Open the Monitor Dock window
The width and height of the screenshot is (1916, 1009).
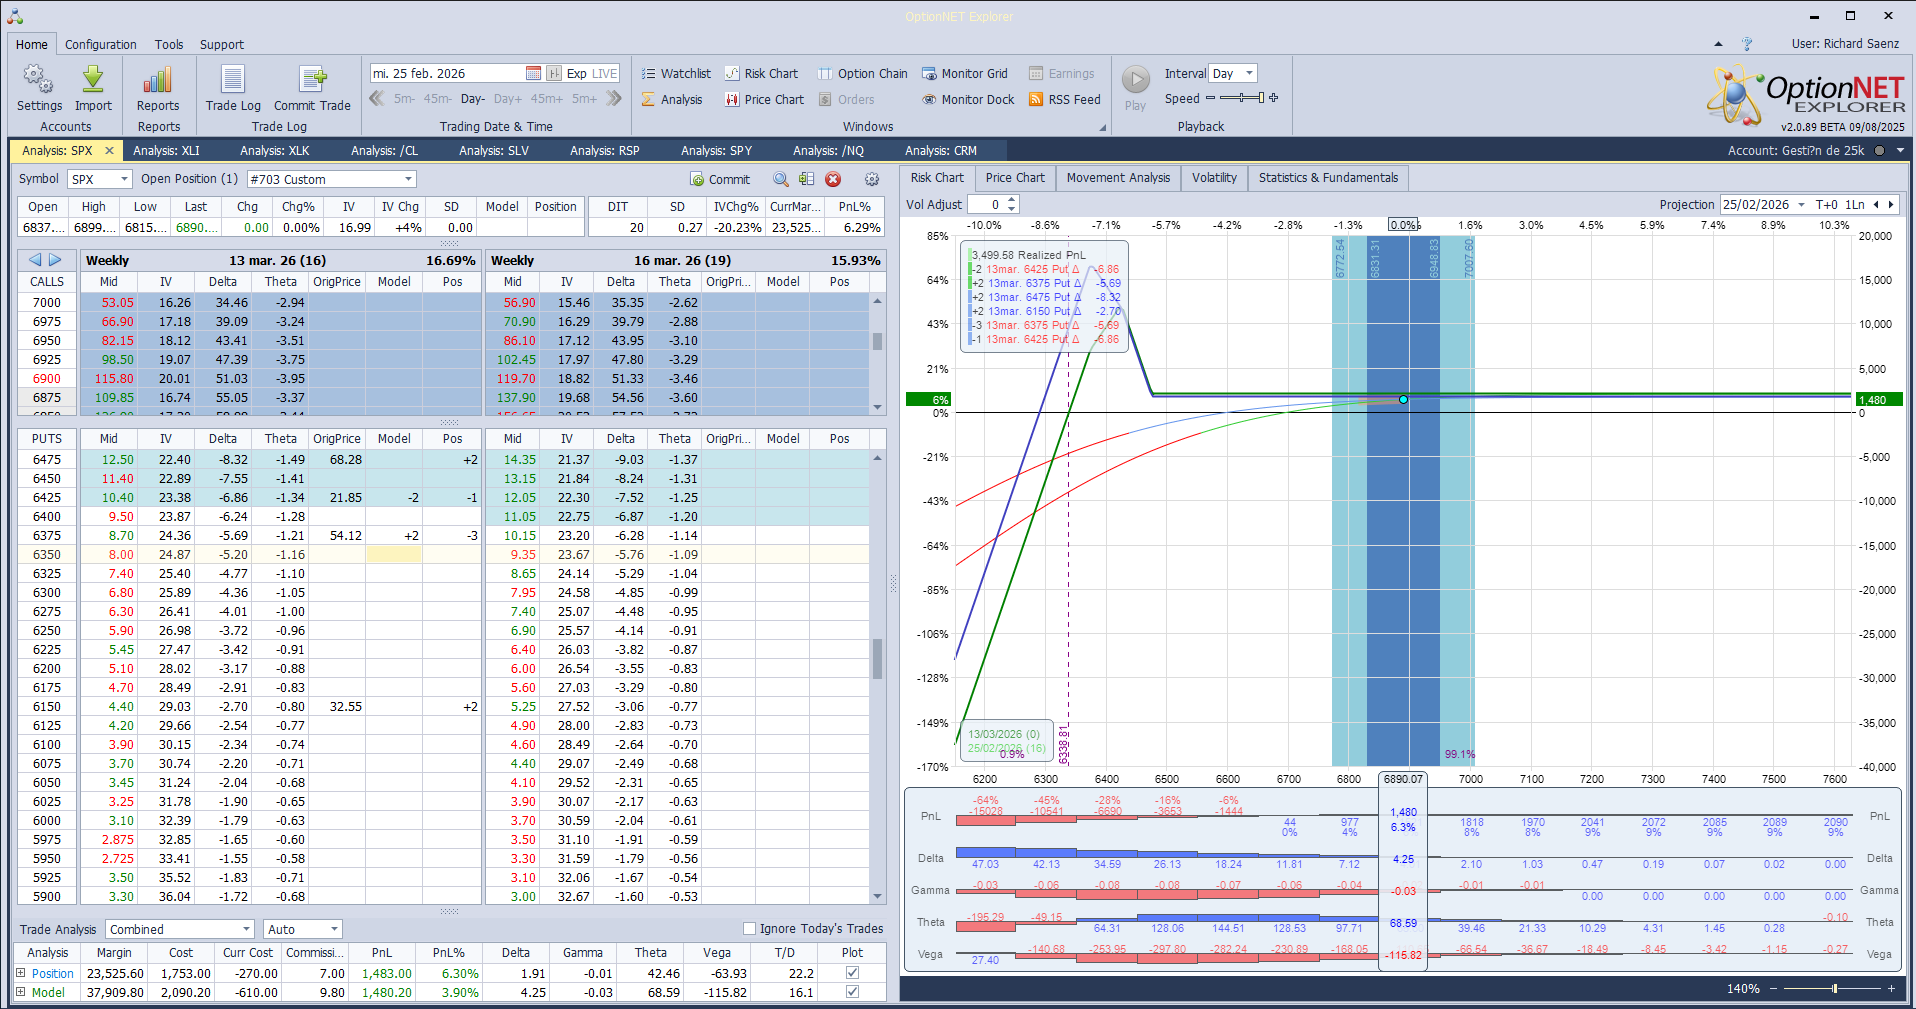click(968, 99)
